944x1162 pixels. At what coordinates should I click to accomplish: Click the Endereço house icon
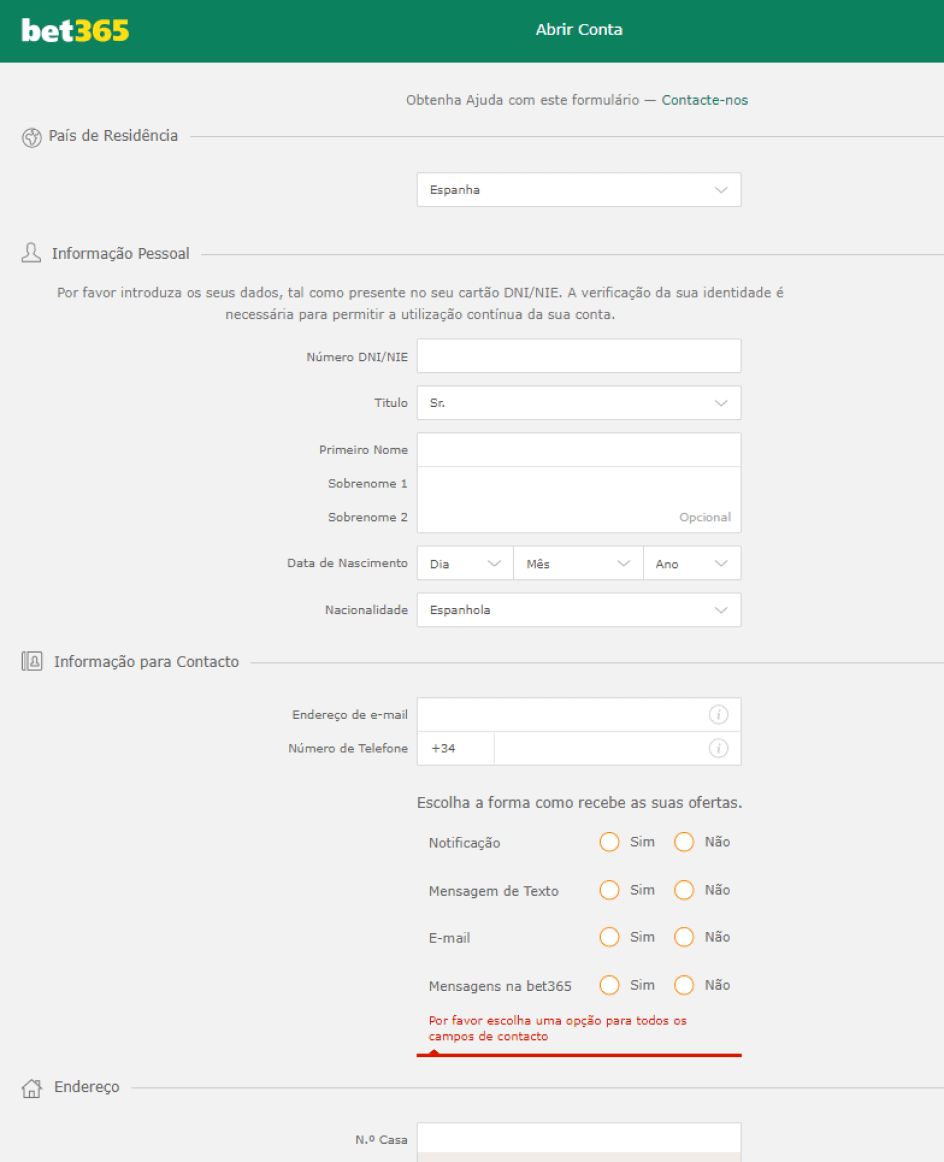pos(32,1088)
